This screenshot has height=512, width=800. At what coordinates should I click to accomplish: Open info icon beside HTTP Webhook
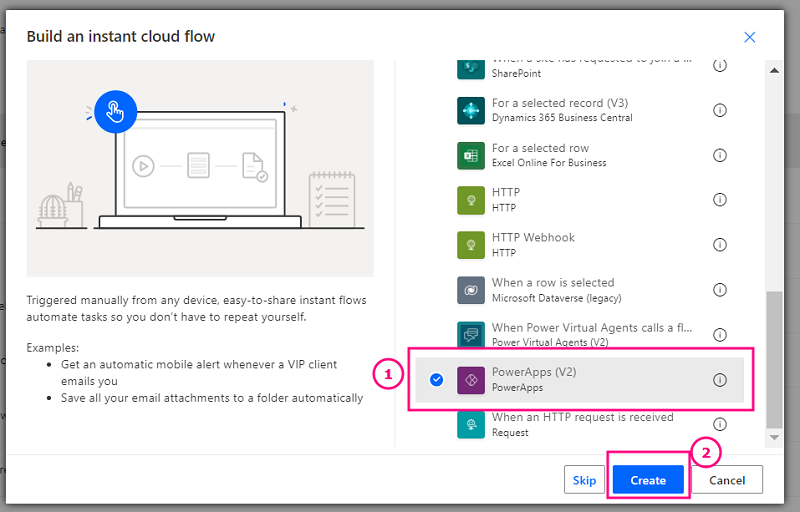[x=719, y=245]
